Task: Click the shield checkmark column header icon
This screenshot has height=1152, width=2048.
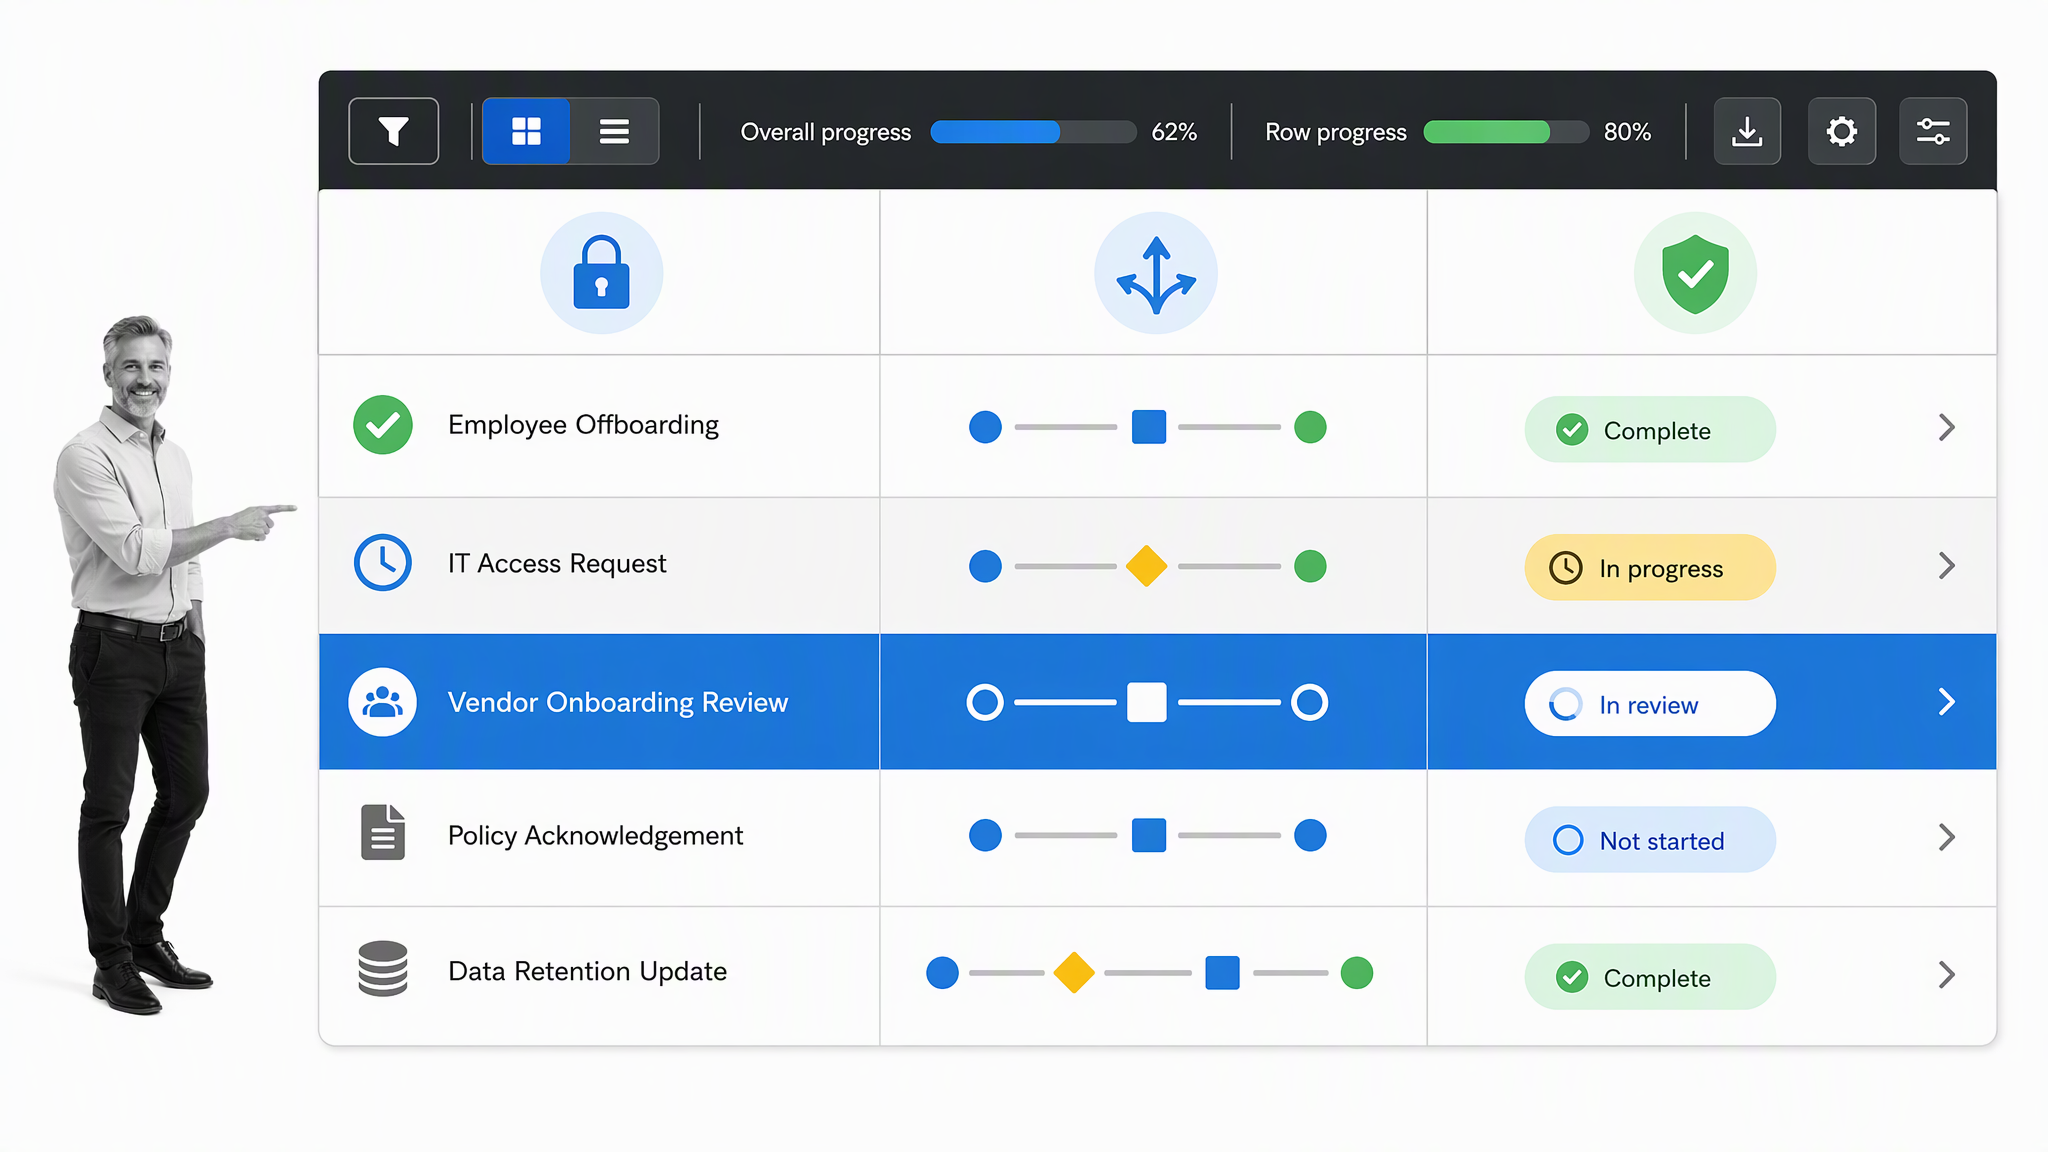Action: click(x=1695, y=273)
